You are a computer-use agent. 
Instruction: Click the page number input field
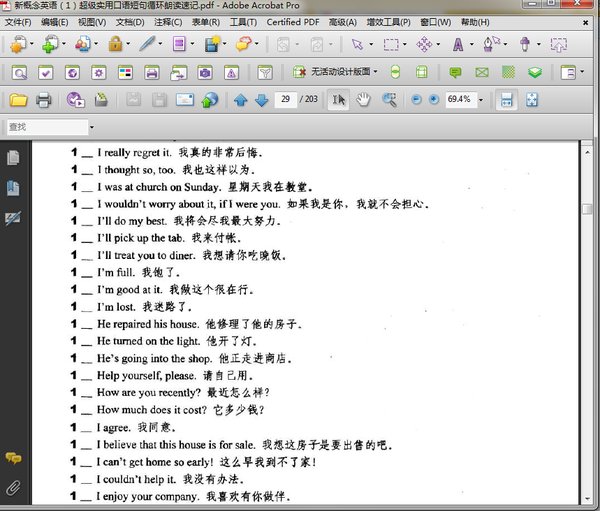click(x=285, y=100)
